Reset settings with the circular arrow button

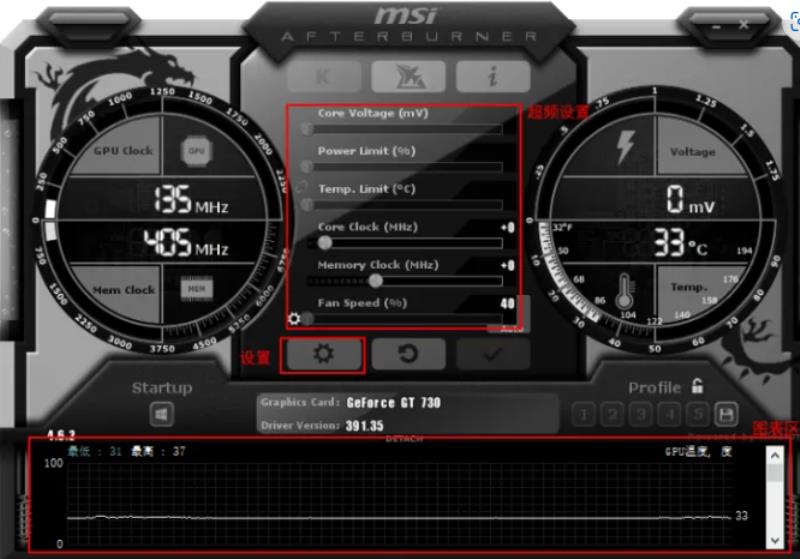(408, 354)
